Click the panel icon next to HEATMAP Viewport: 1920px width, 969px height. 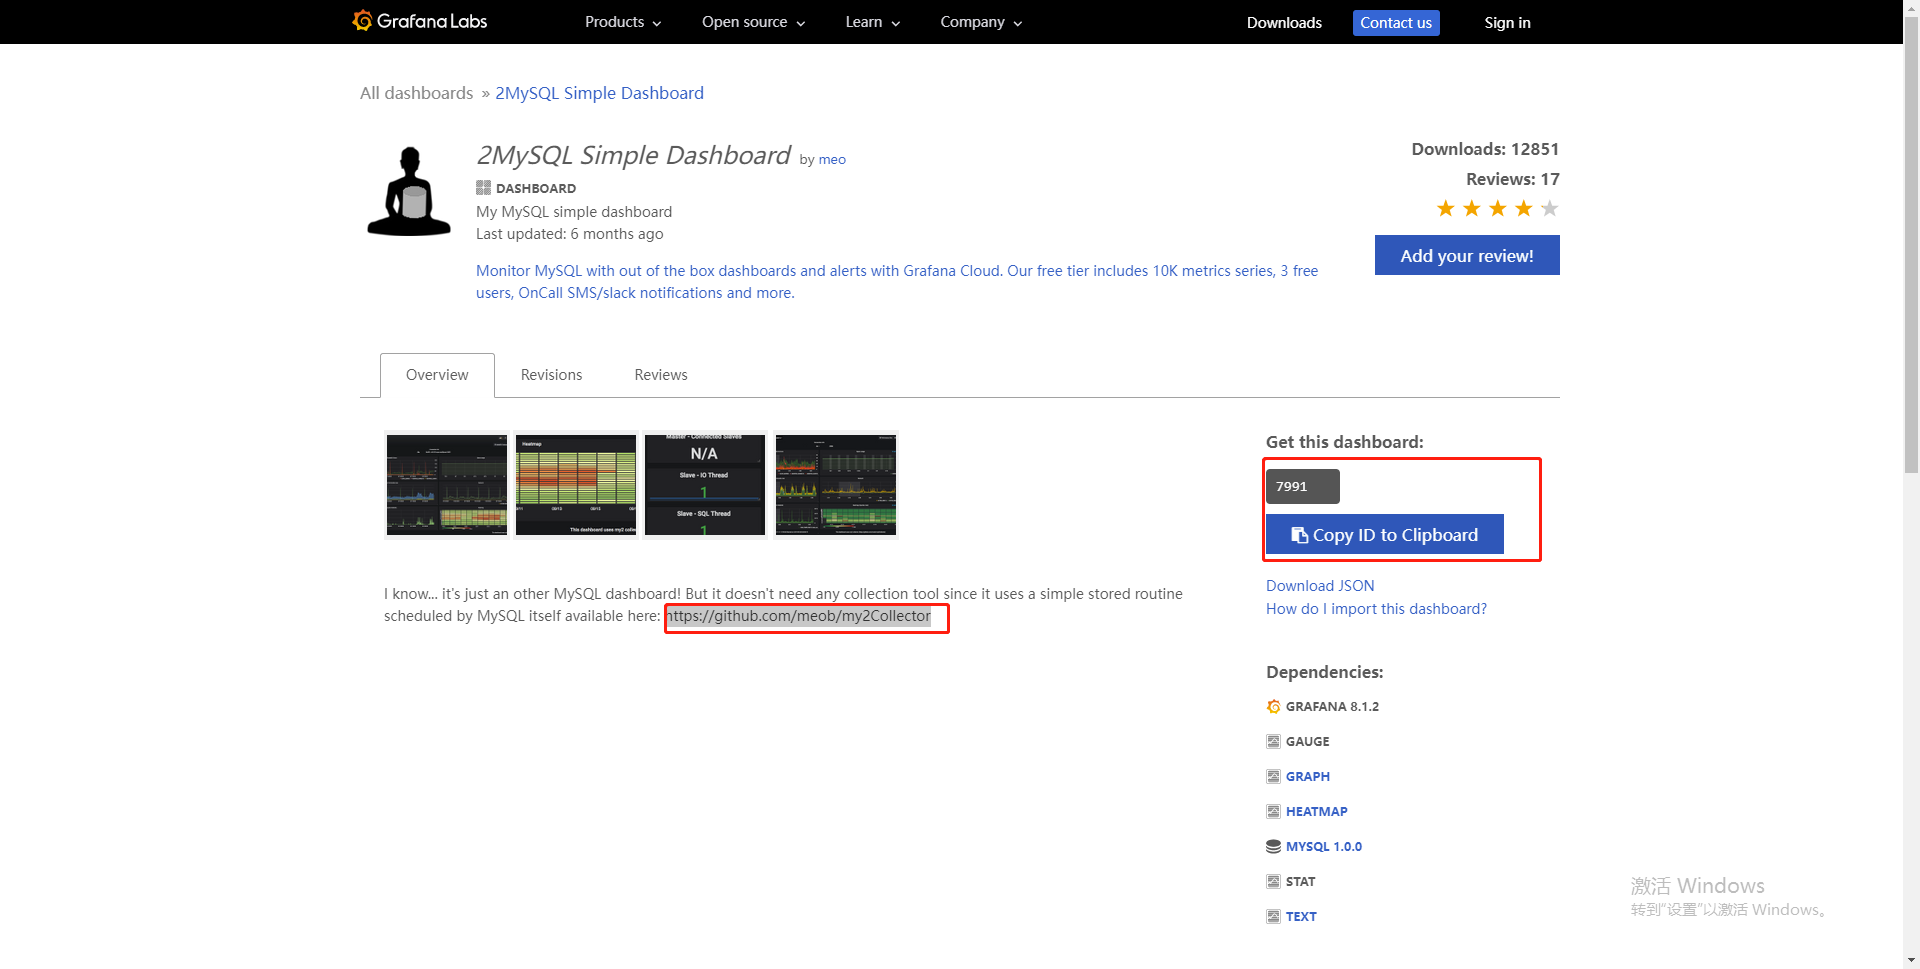1273,811
